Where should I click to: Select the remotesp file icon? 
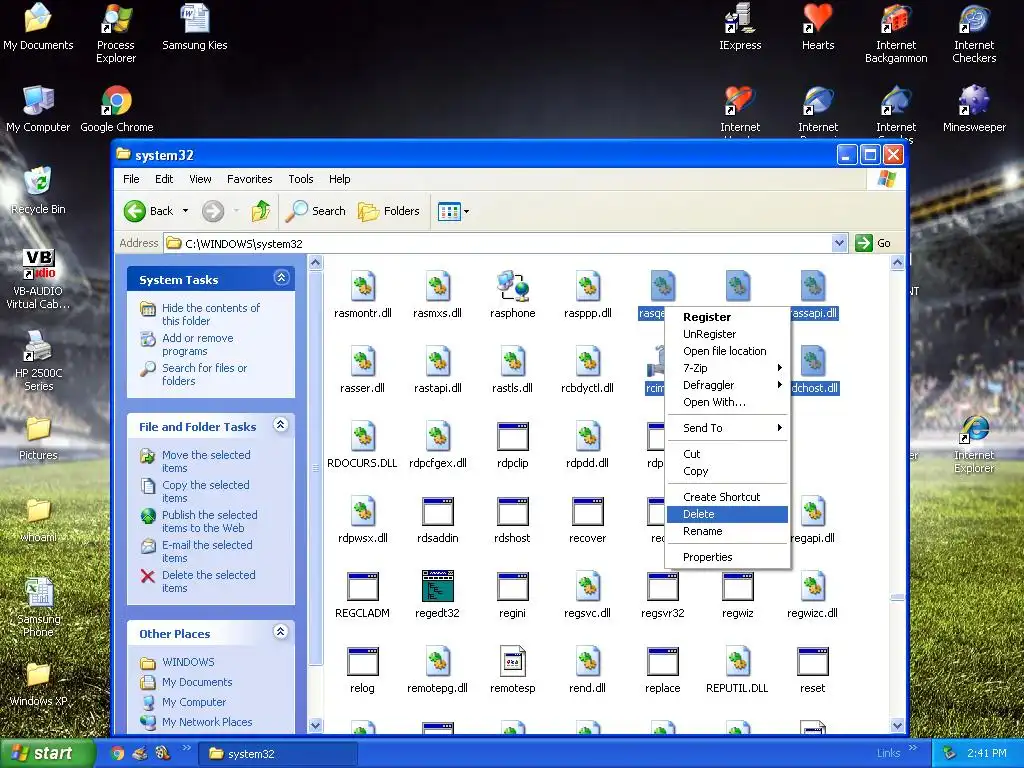513,662
